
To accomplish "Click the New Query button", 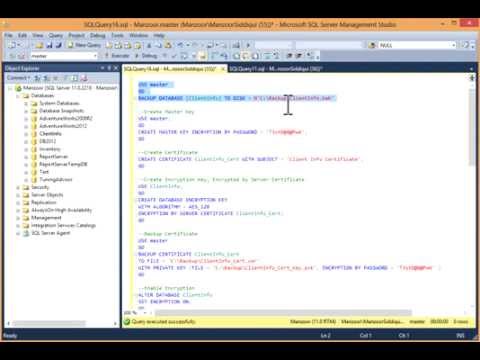I will pyautogui.click(x=84, y=45).
